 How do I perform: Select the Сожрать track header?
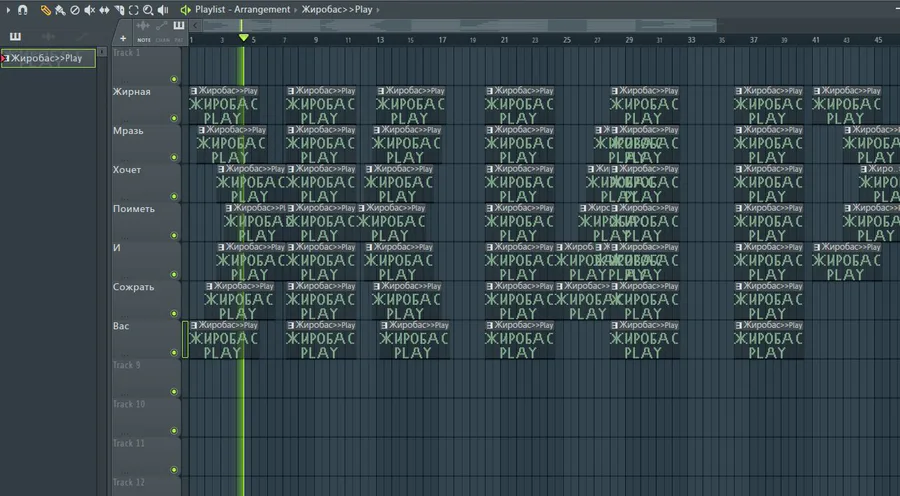(146, 300)
